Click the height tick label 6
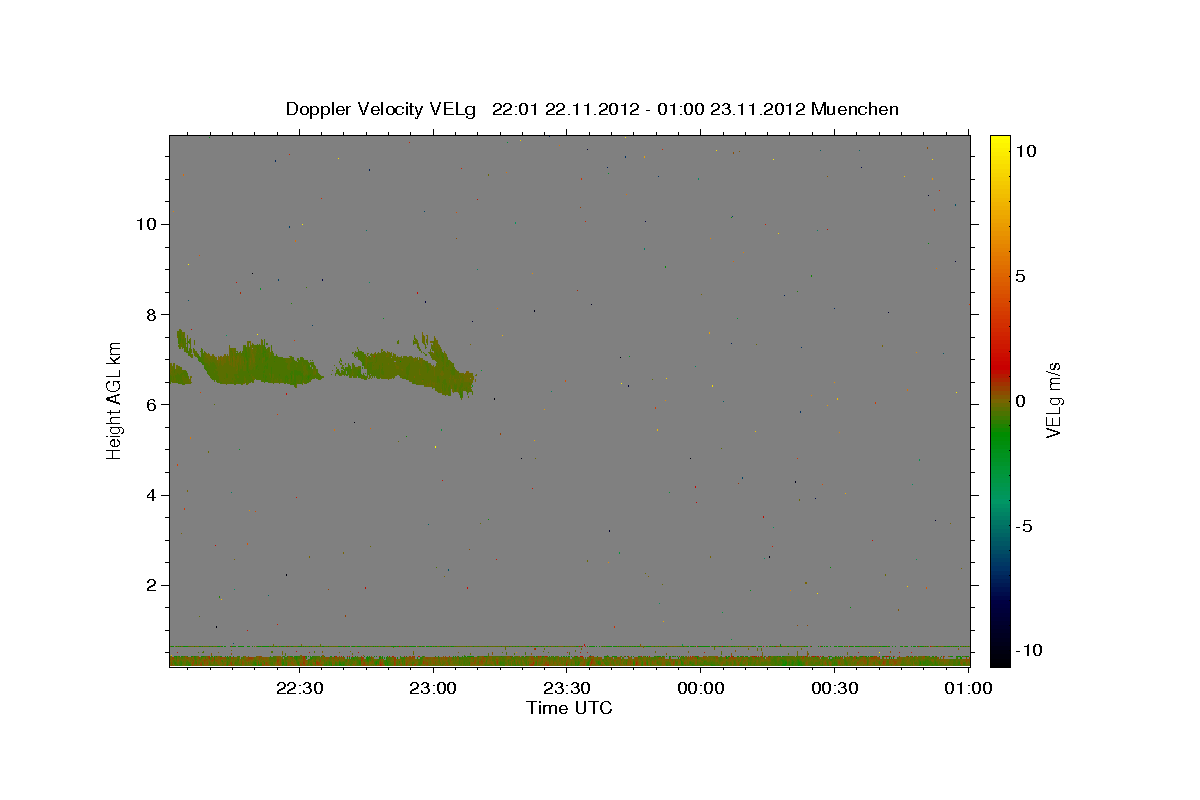This screenshot has height=800, width=1200. click(x=149, y=404)
